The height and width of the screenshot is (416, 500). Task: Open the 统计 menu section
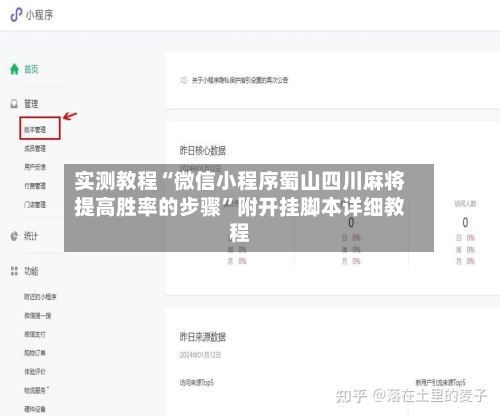point(31,236)
